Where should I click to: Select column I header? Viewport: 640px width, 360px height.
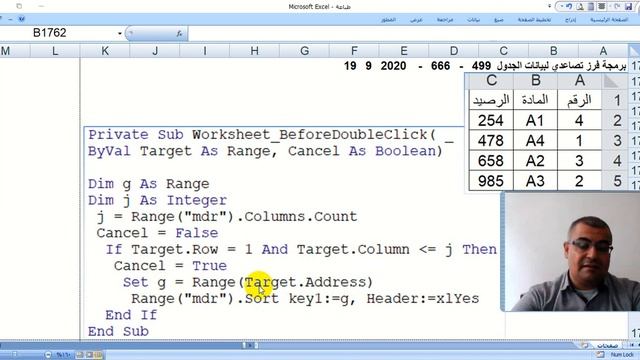(204, 51)
